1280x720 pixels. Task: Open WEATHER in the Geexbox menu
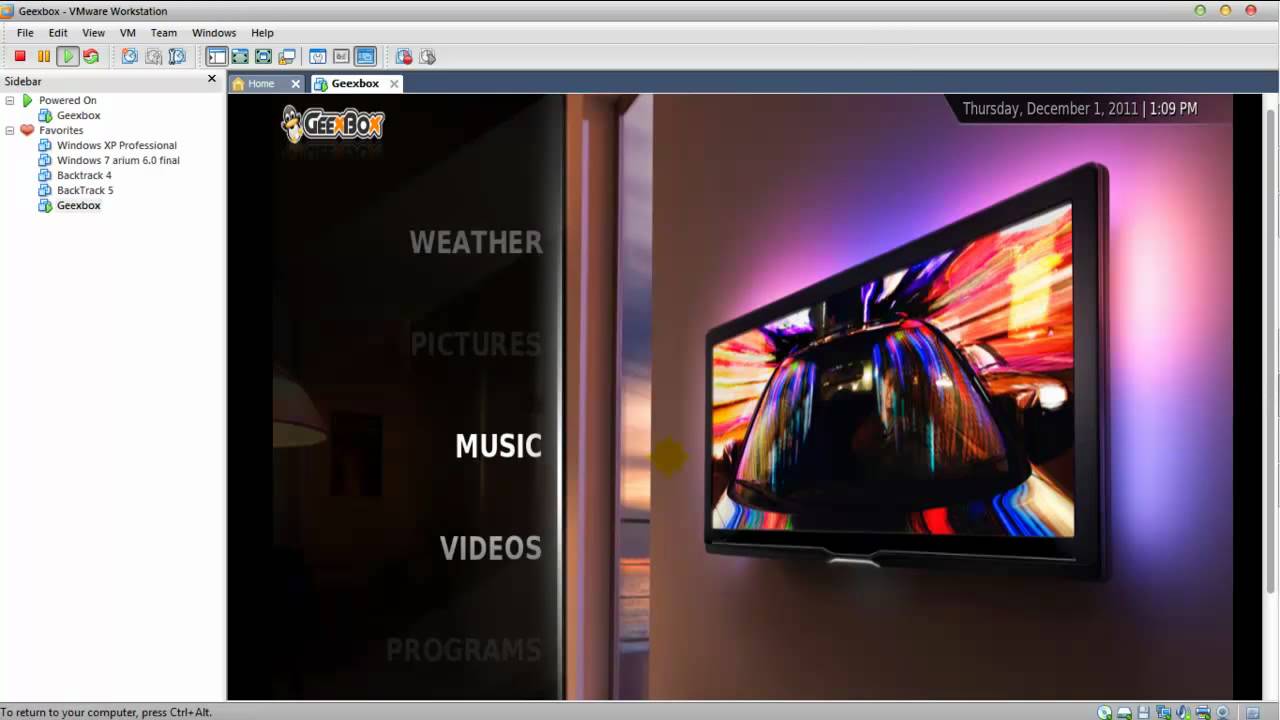pos(476,242)
